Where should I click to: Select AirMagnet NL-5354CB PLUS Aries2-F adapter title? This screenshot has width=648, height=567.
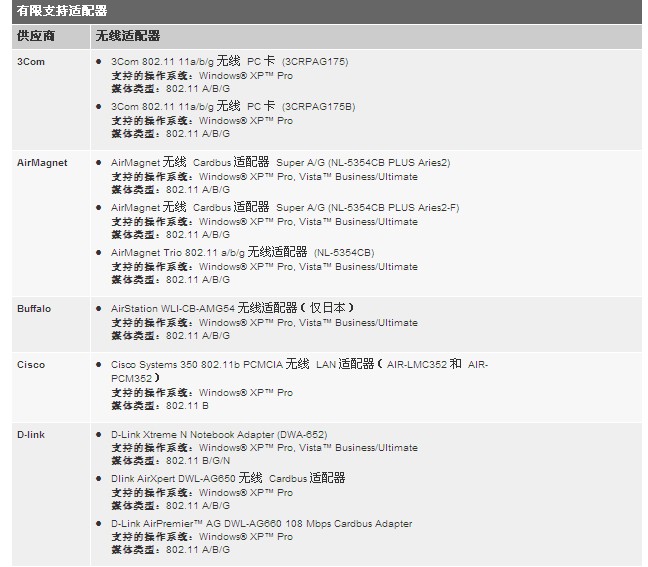pyautogui.click(x=285, y=207)
